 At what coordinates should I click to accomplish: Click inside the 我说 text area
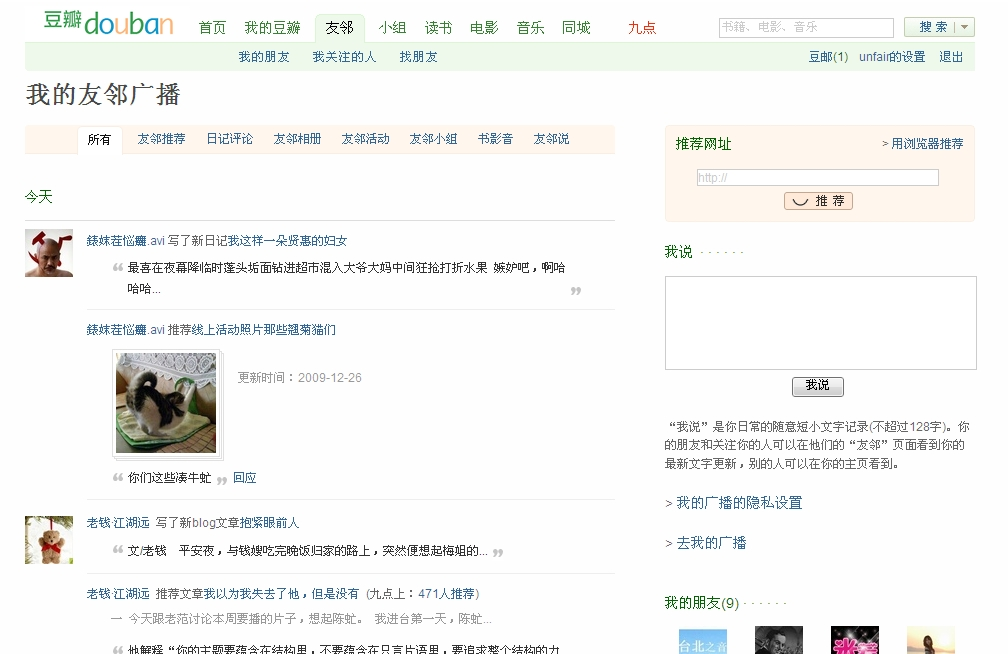[x=820, y=323]
